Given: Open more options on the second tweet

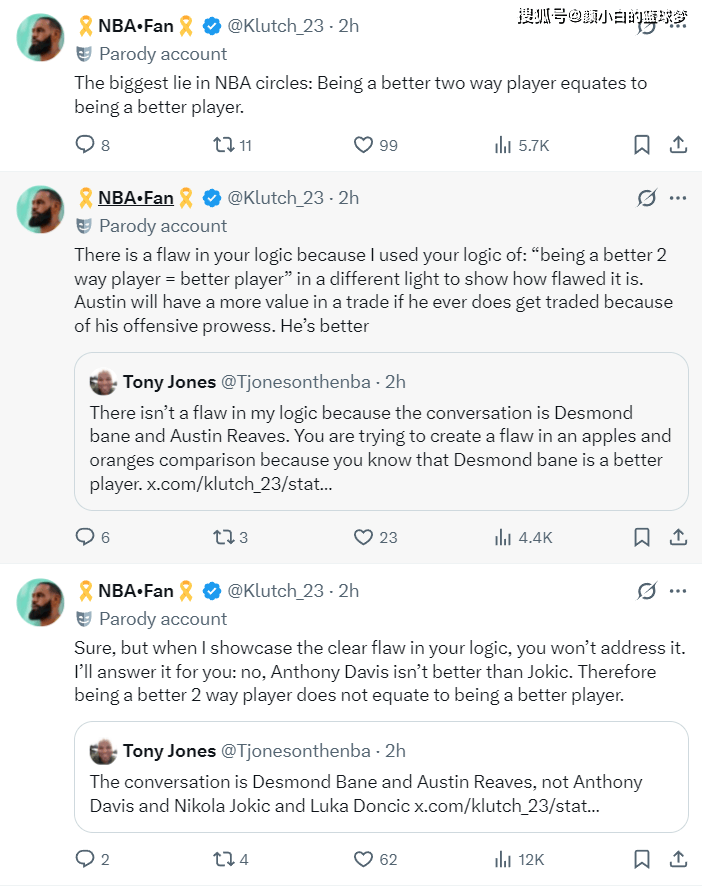Looking at the screenshot, I should (x=678, y=198).
